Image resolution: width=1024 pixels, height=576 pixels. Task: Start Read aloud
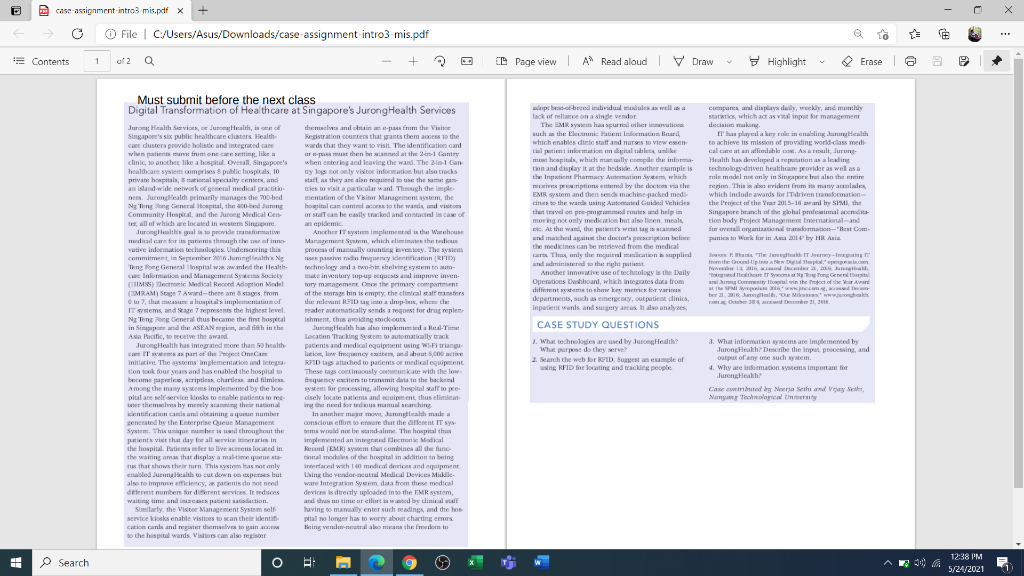click(x=615, y=61)
